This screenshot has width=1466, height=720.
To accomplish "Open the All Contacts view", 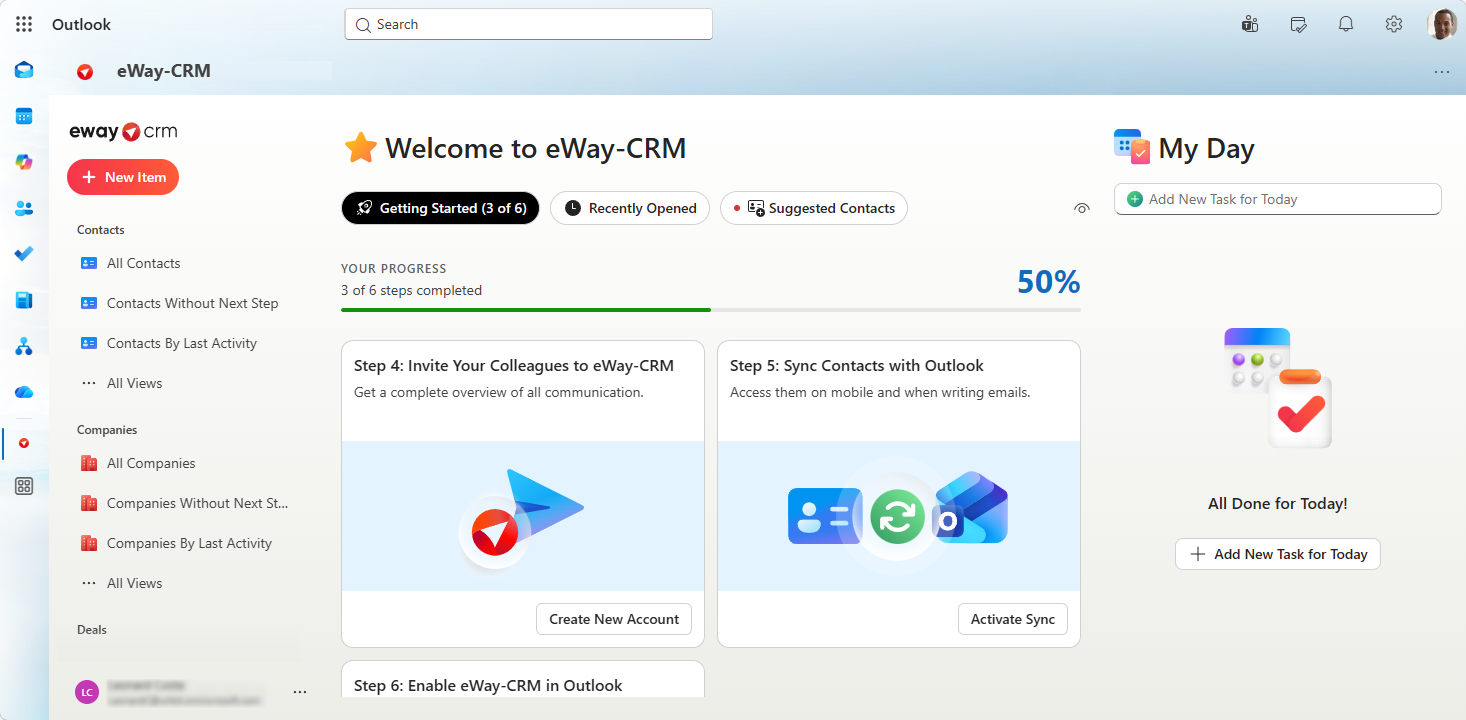I will pyautogui.click(x=143, y=263).
